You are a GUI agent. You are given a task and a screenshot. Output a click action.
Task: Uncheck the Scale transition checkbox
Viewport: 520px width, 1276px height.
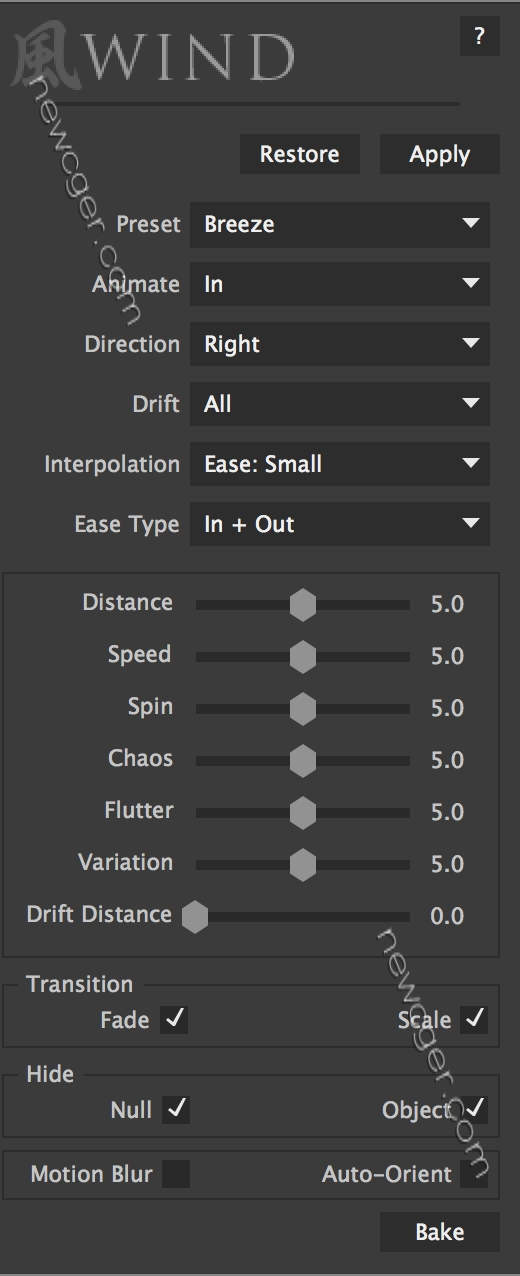[475, 1020]
